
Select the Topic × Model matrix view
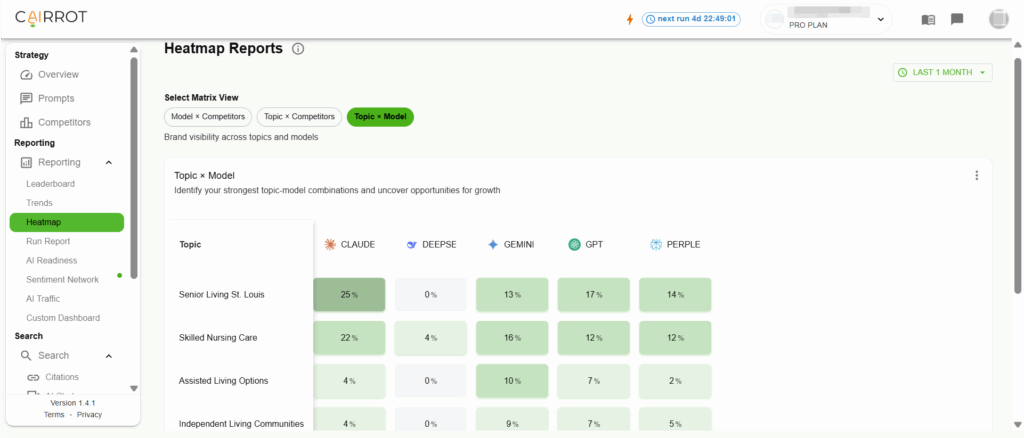point(380,117)
